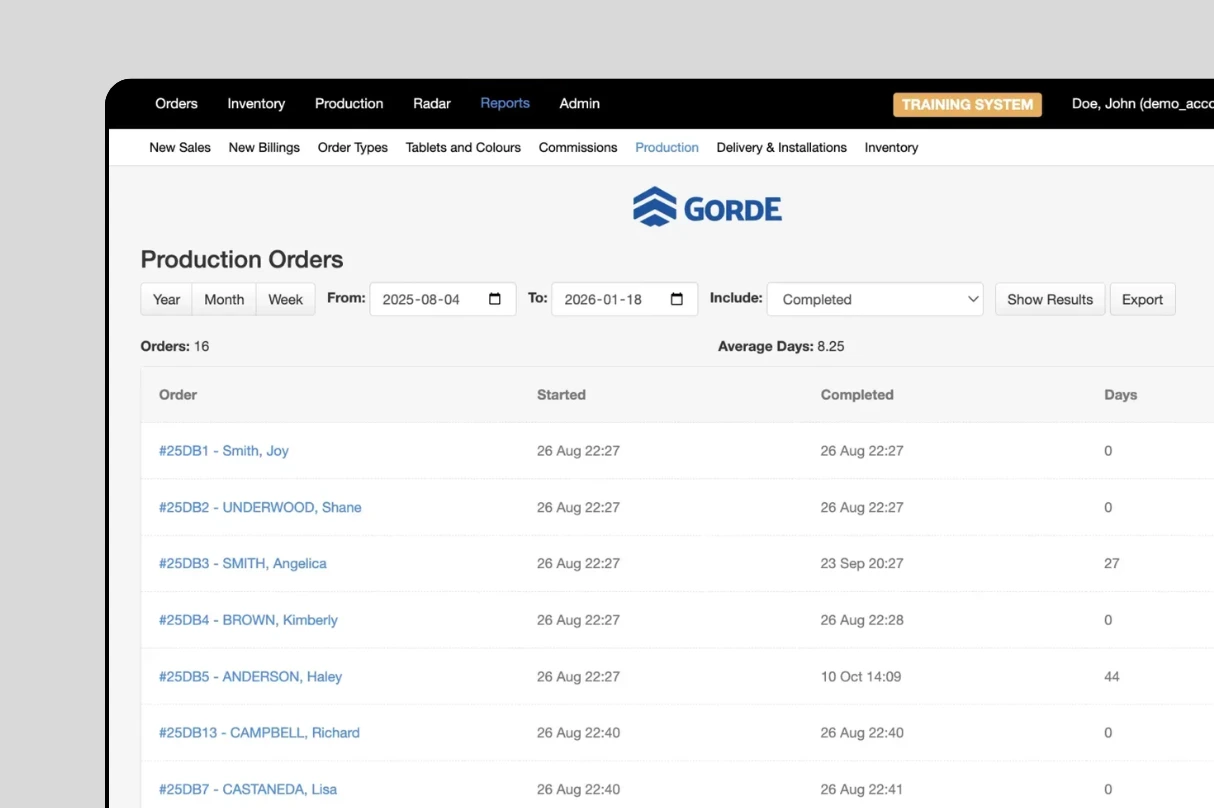Screen dimensions: 1214x808
Task: Focus the From date field 2025-08-04
Action: point(443,299)
